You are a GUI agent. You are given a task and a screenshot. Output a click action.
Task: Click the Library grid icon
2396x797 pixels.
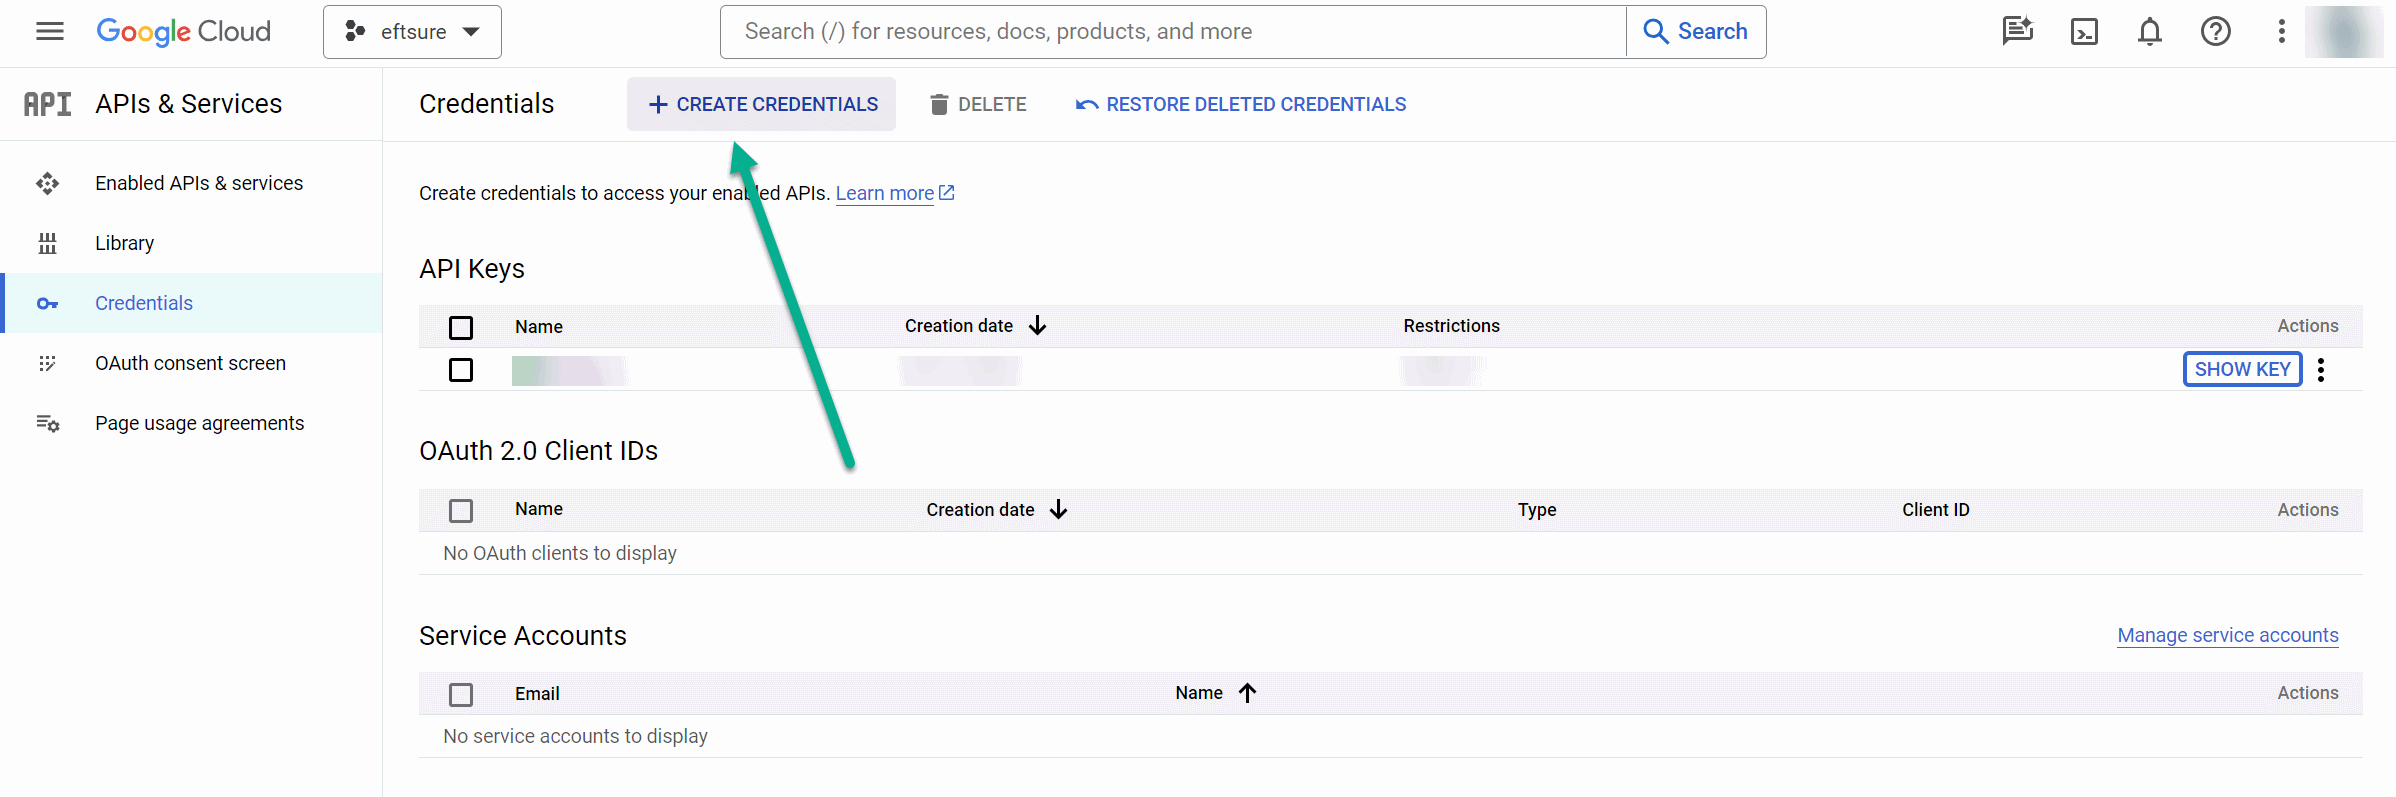point(47,243)
